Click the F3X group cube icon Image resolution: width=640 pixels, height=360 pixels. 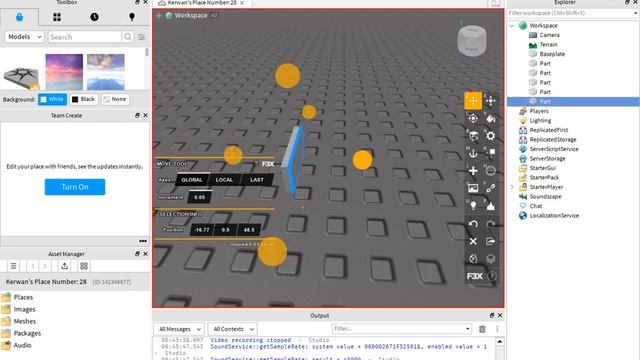491,258
